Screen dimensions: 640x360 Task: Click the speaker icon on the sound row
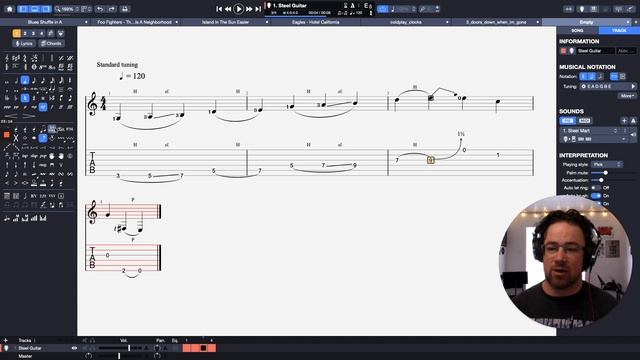[x=633, y=135]
